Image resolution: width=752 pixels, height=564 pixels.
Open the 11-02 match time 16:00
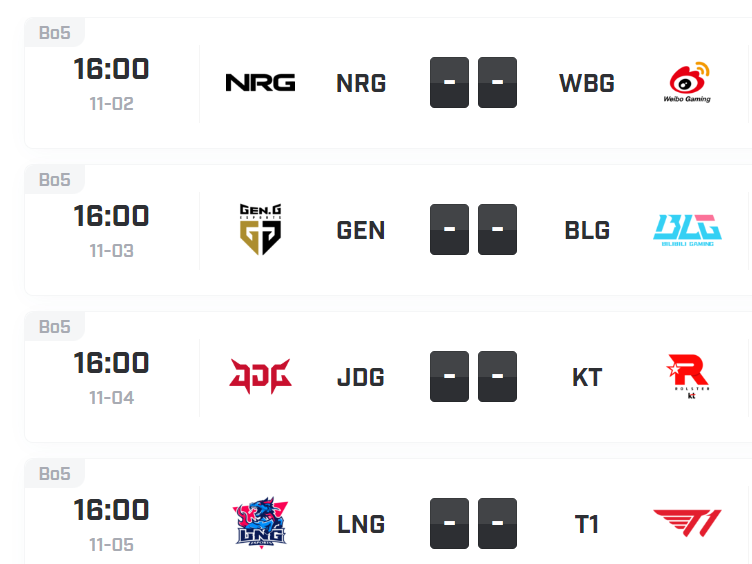111,69
